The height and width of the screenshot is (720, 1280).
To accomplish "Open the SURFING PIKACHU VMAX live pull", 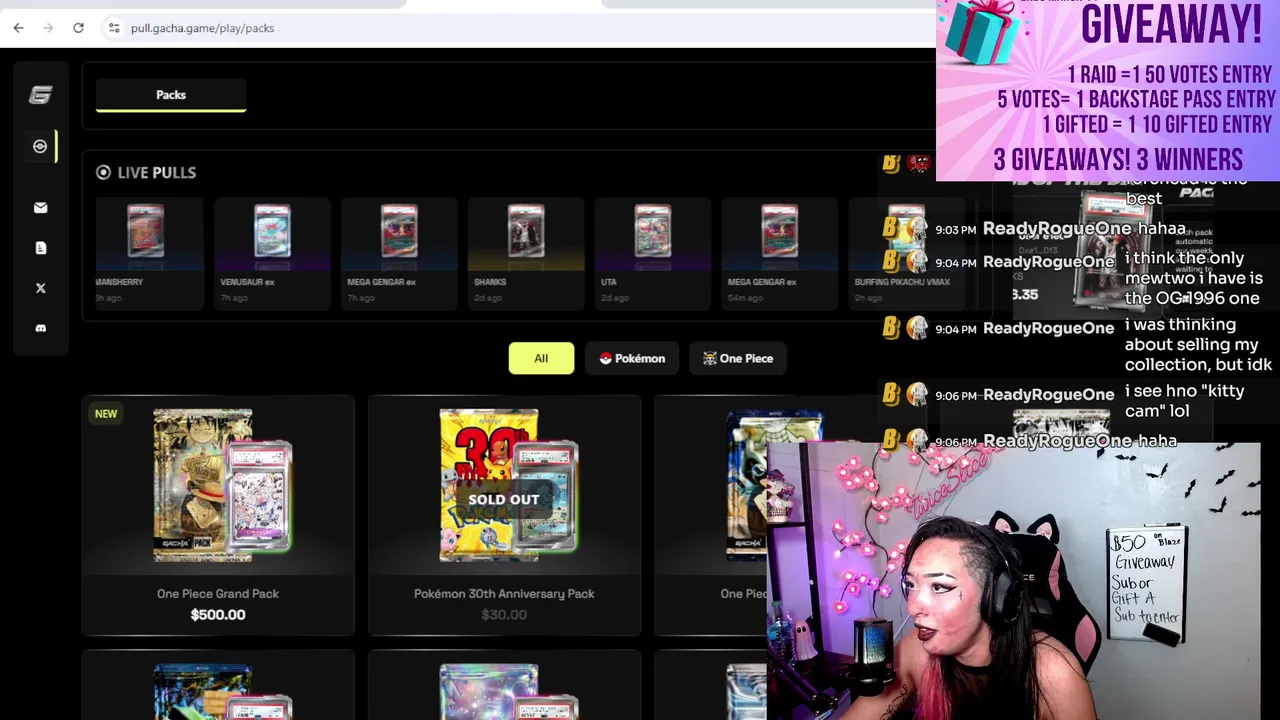I will pyautogui.click(x=906, y=253).
